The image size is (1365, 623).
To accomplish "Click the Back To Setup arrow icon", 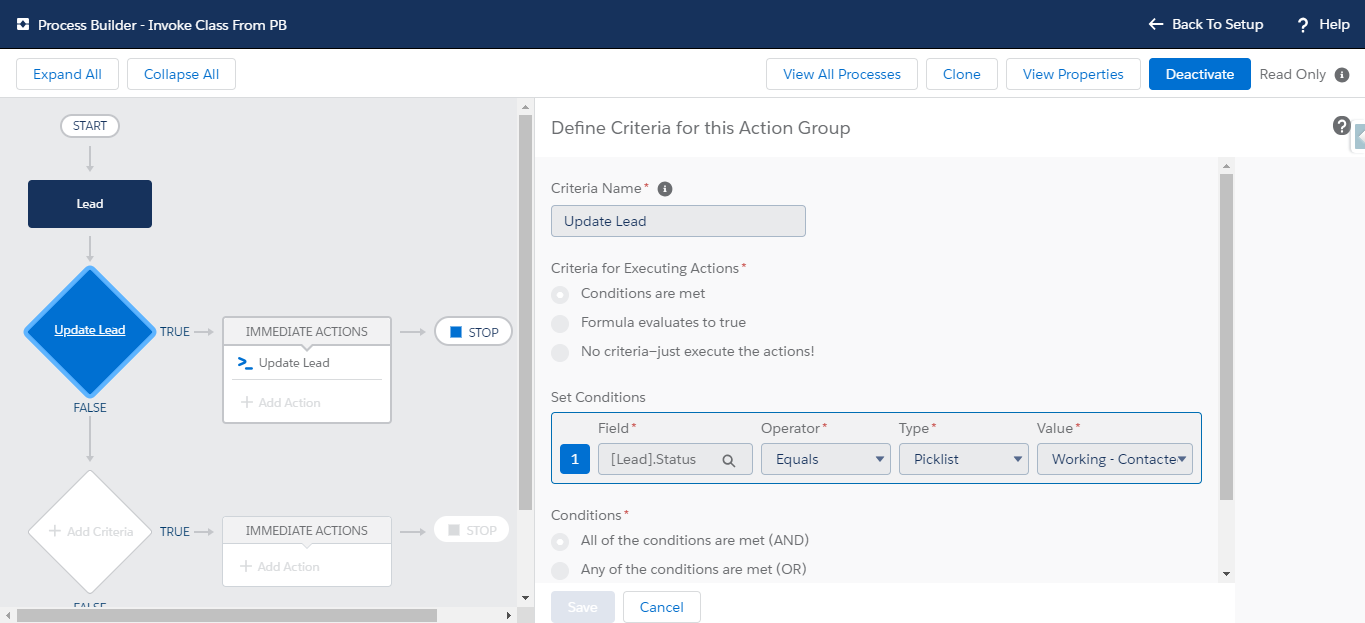I will tap(1156, 24).
